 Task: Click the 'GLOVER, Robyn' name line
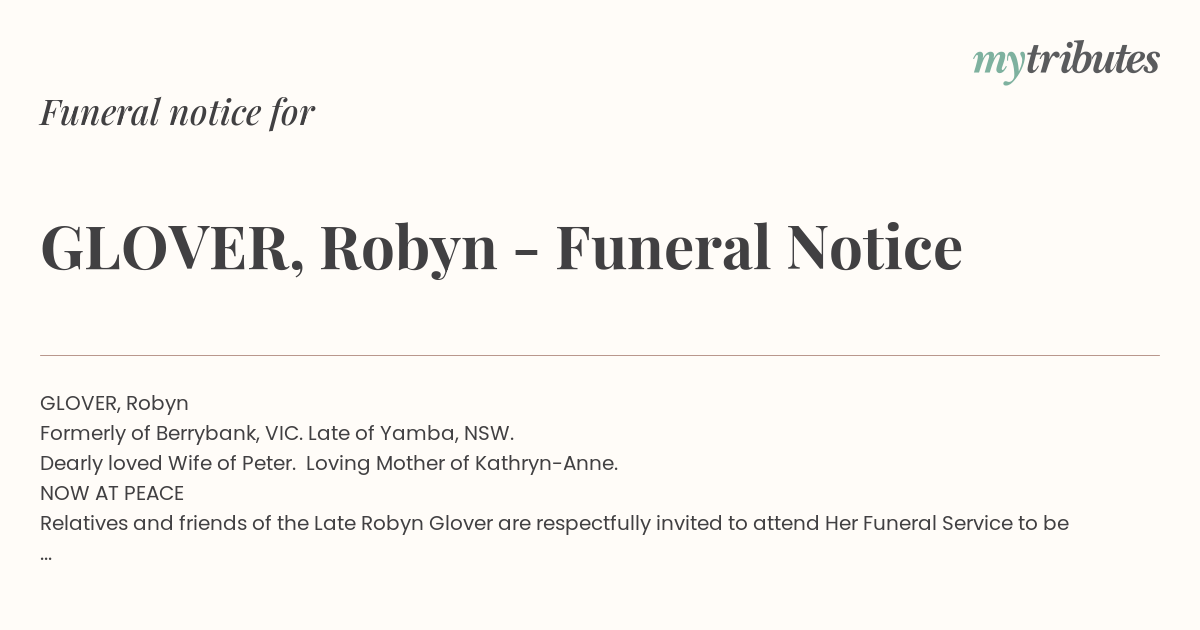[114, 404]
